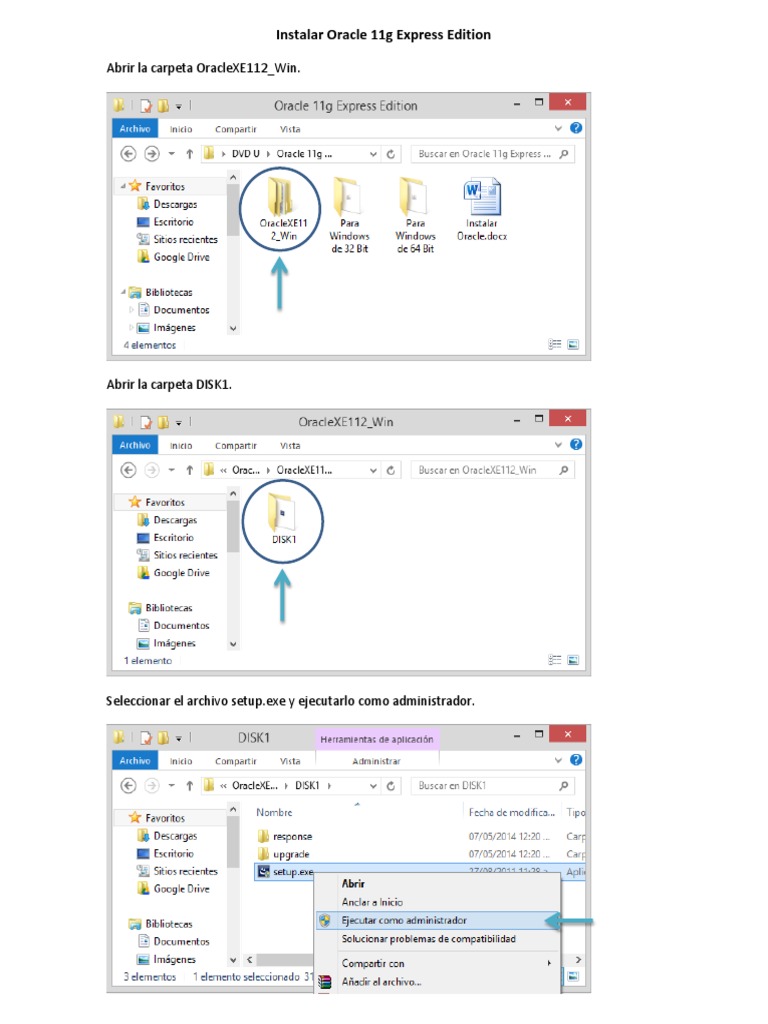Open the DISK1 folder icon in OracleXE112_Win window
The height and width of the screenshot is (1024, 768).
click(283, 520)
